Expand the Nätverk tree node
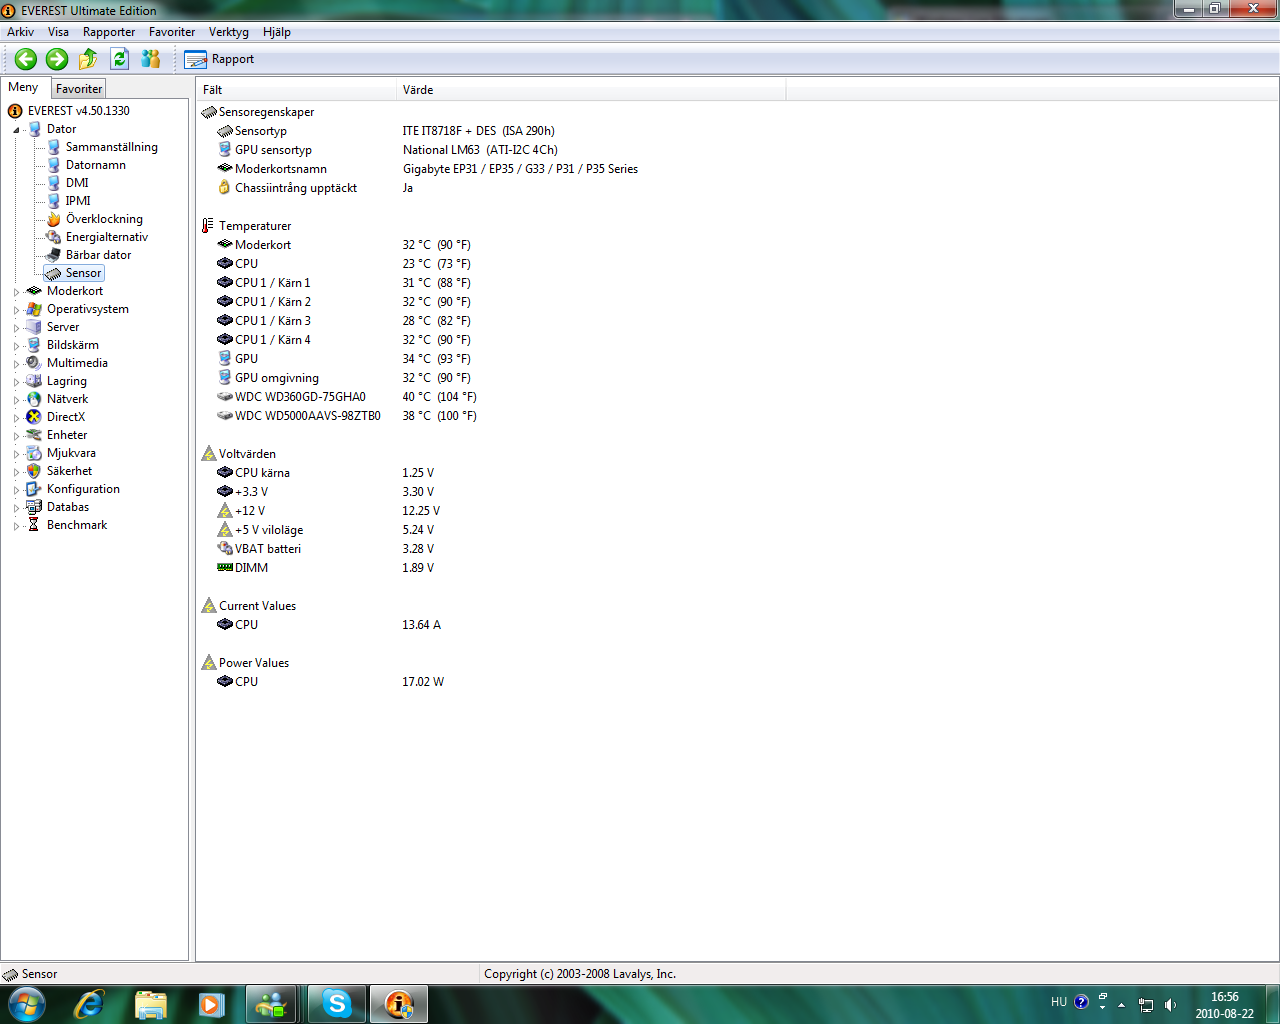The width and height of the screenshot is (1280, 1024). point(16,400)
